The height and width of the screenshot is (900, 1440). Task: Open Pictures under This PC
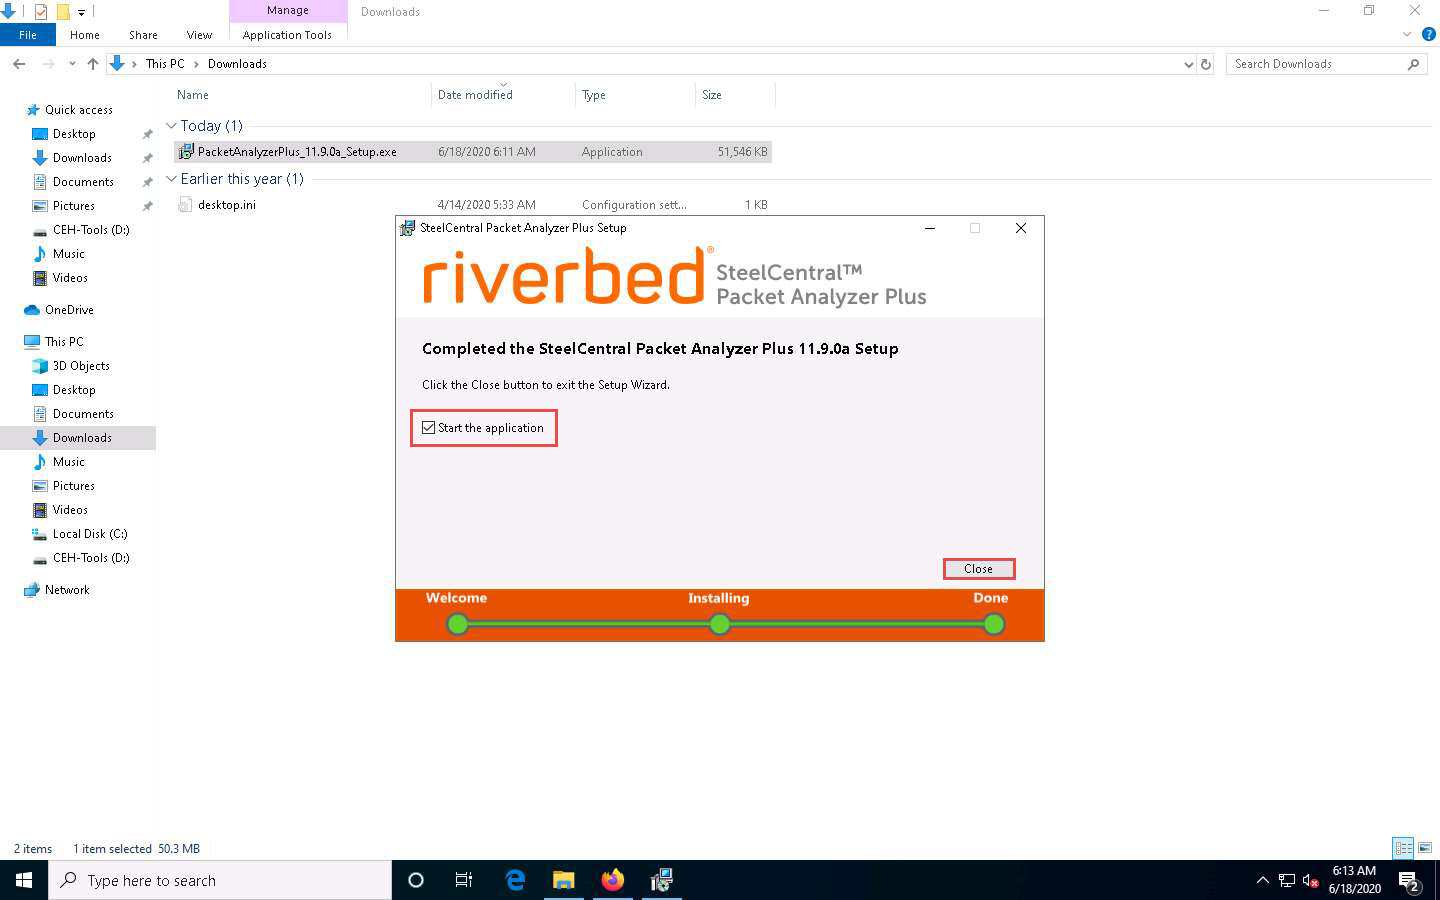(74, 486)
